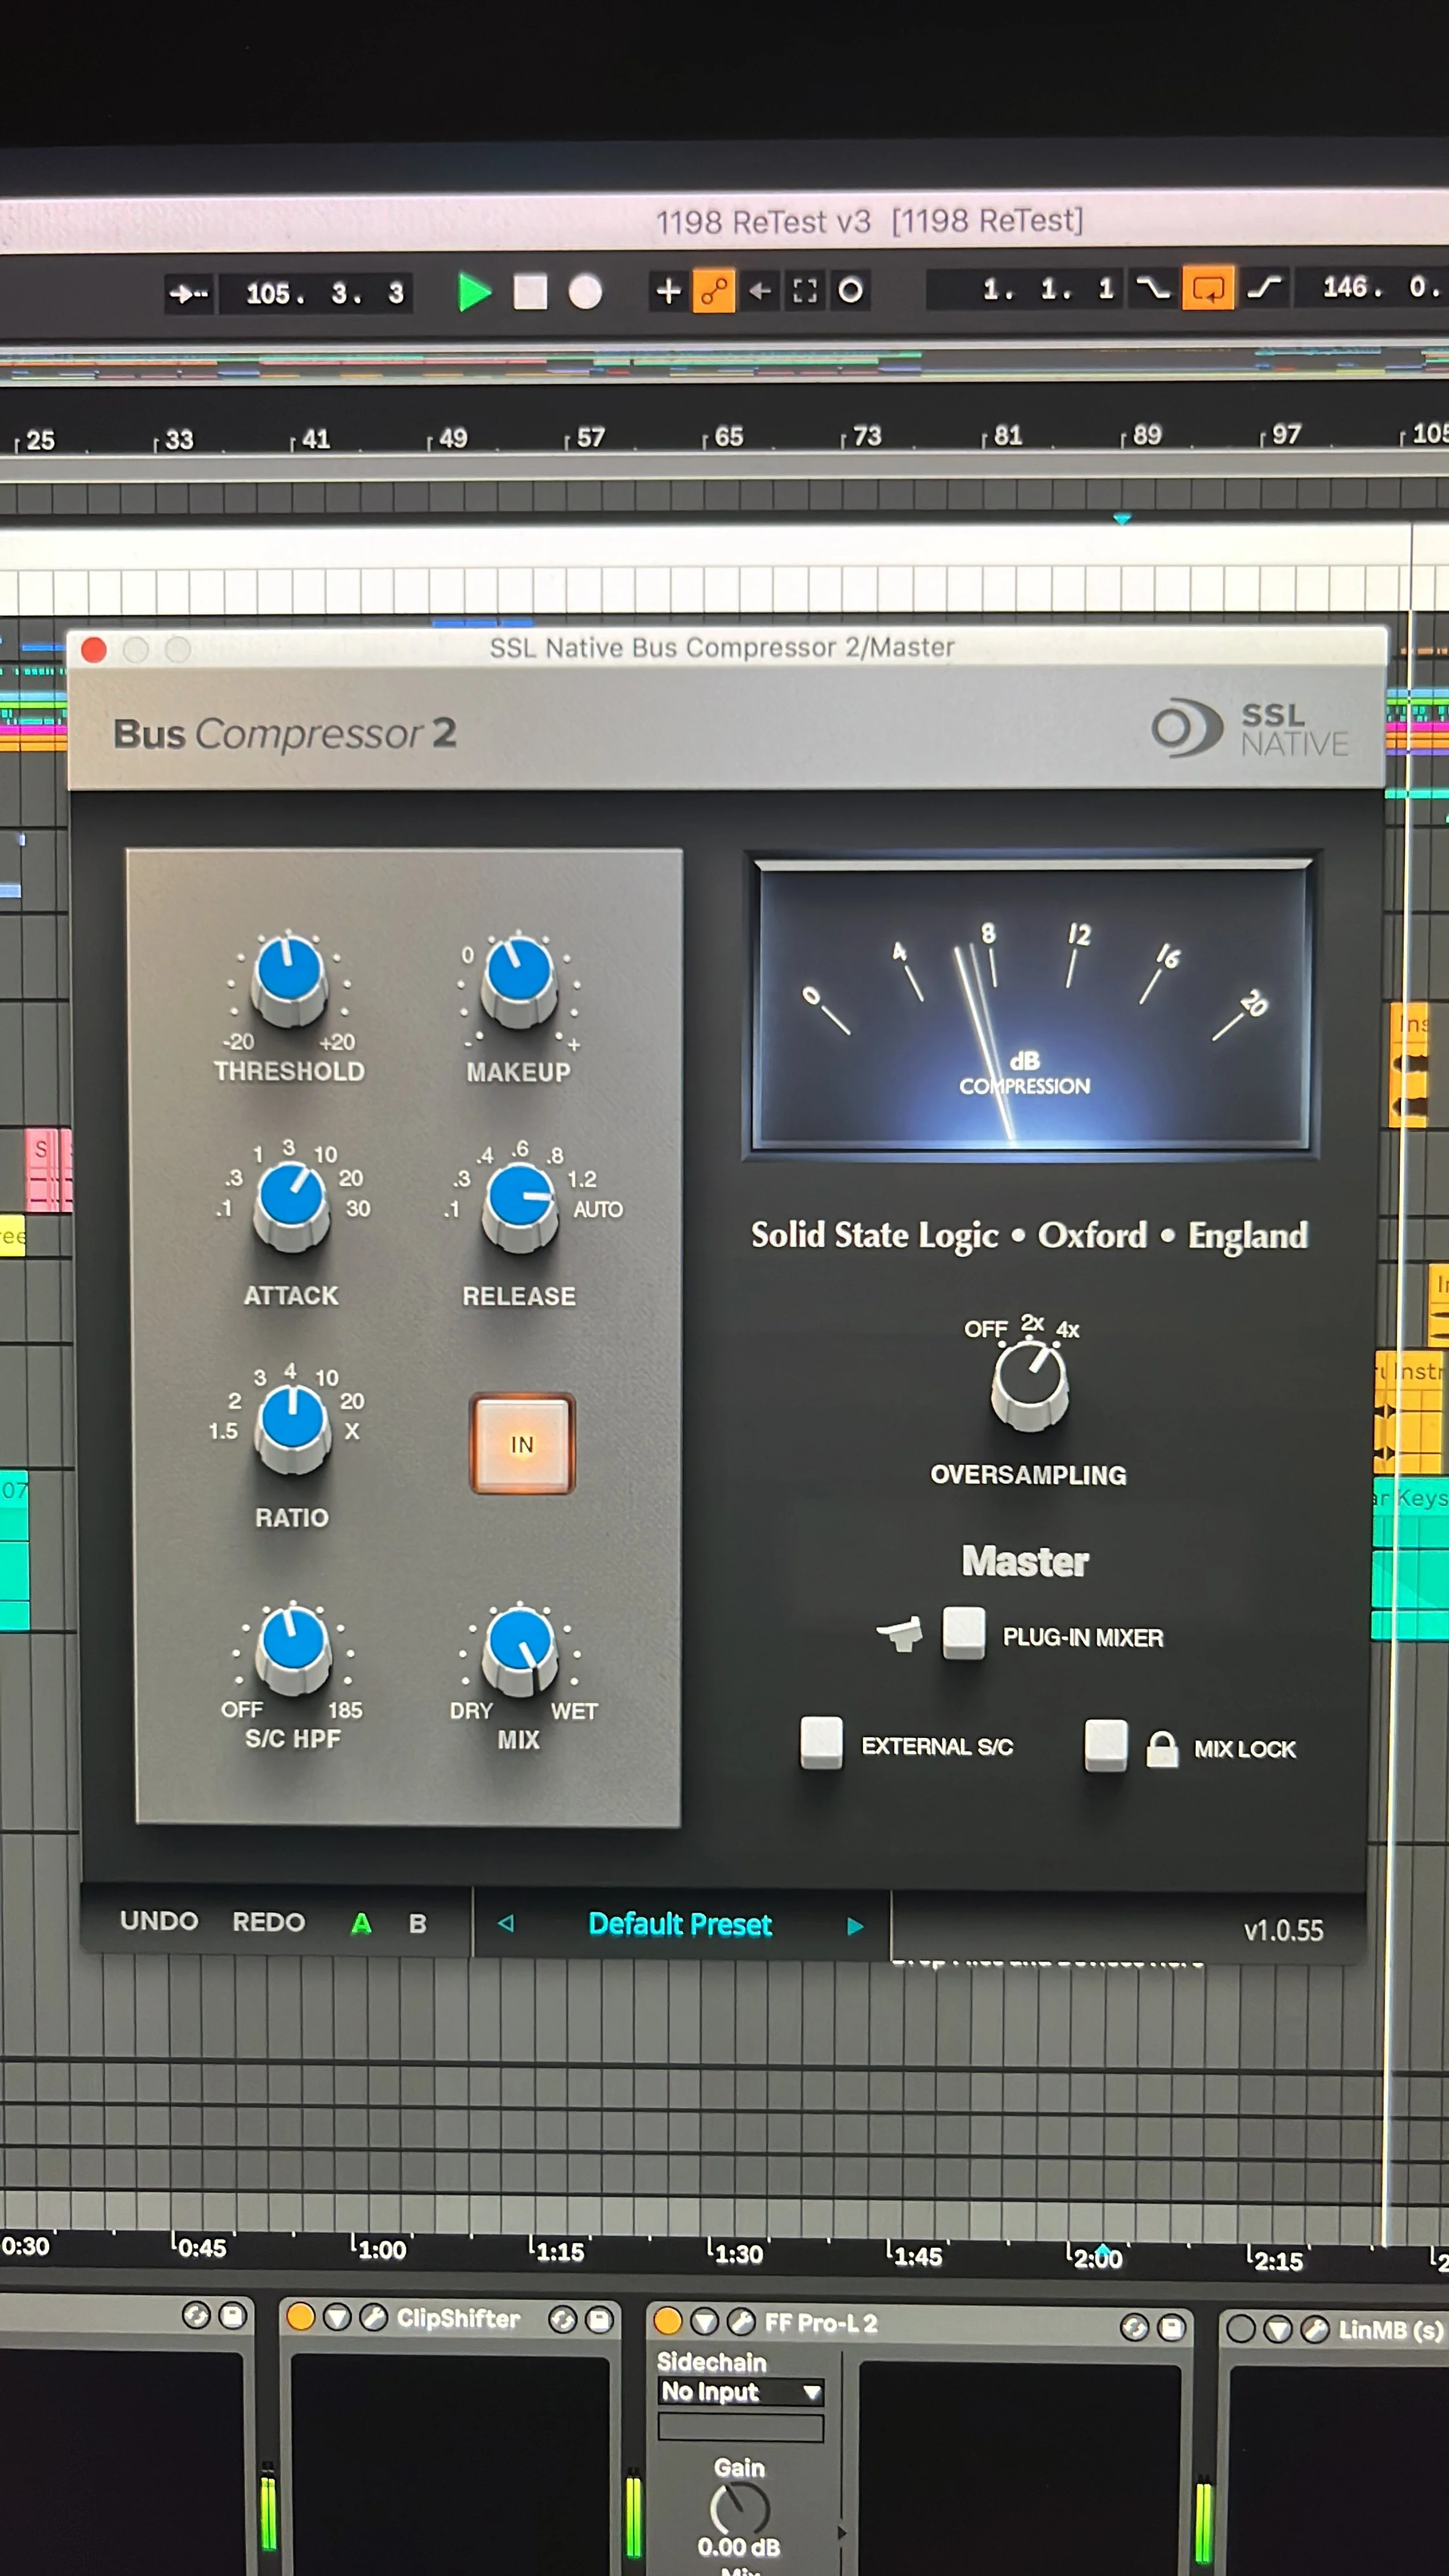Select next preset with right arrow
Image resolution: width=1449 pixels, height=2576 pixels.
(x=855, y=1926)
